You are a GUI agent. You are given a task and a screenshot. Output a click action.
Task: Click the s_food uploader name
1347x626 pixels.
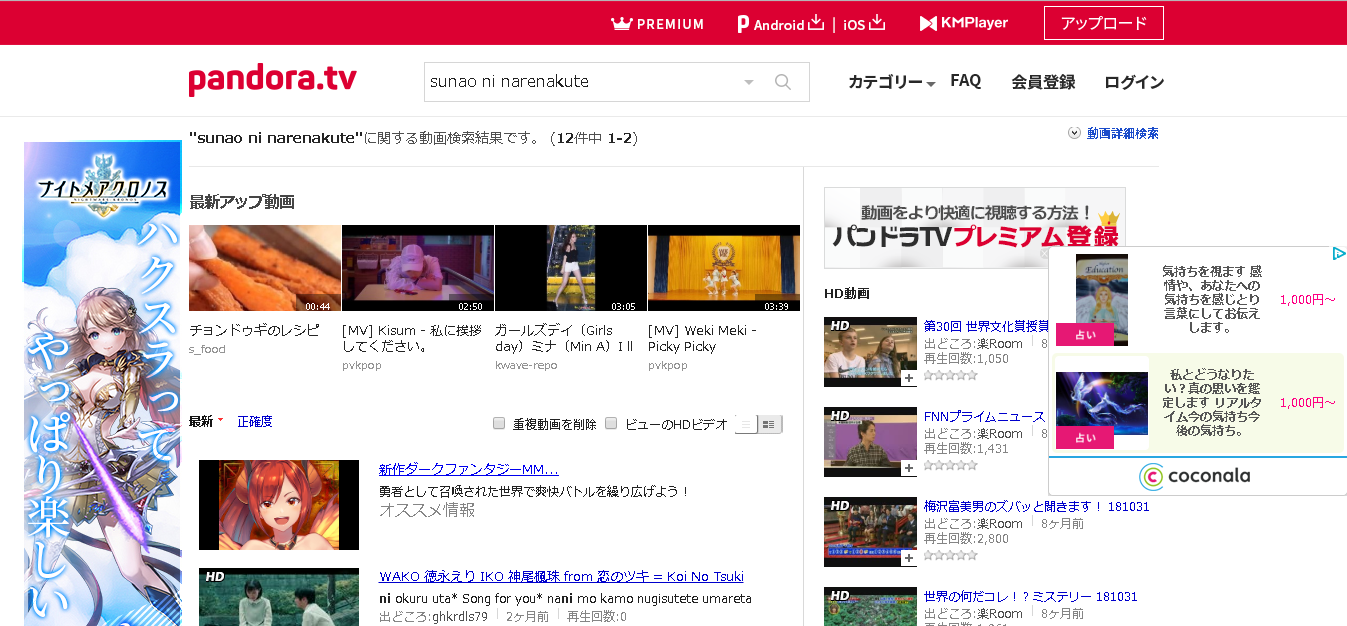coord(207,349)
